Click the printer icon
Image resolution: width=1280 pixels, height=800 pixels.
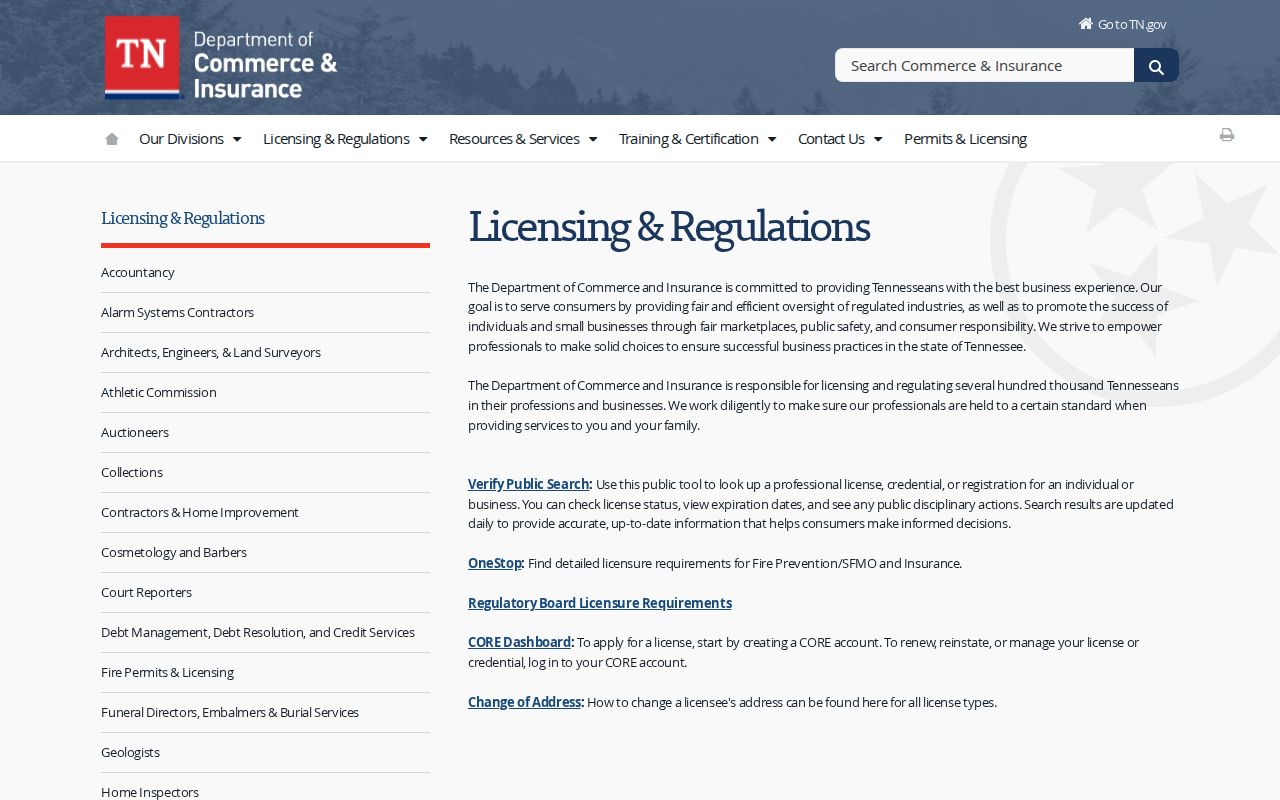[x=1227, y=135]
